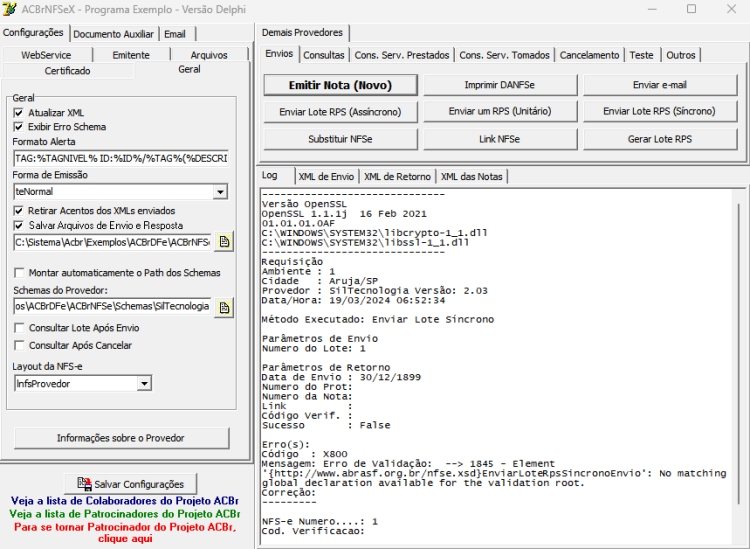The height and width of the screenshot is (549, 750).
Task: Click 'Cidade : Aruja/SP' log line
Action: tap(320, 281)
